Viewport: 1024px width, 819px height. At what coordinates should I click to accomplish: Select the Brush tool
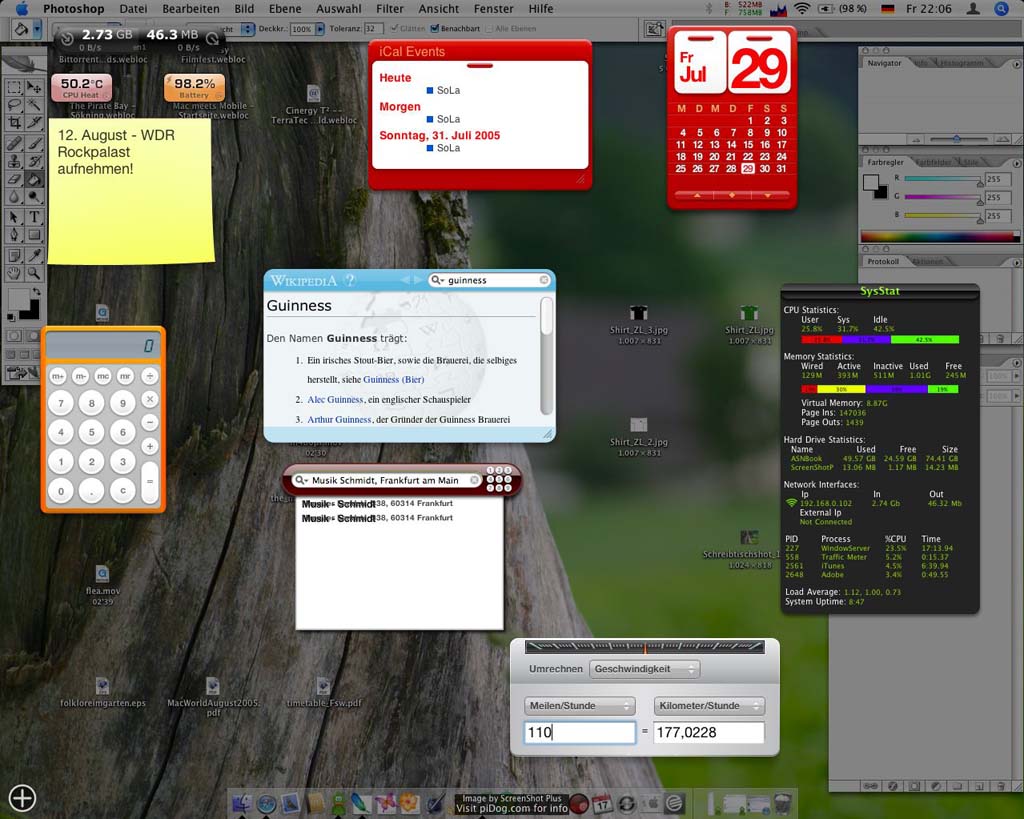coord(34,143)
